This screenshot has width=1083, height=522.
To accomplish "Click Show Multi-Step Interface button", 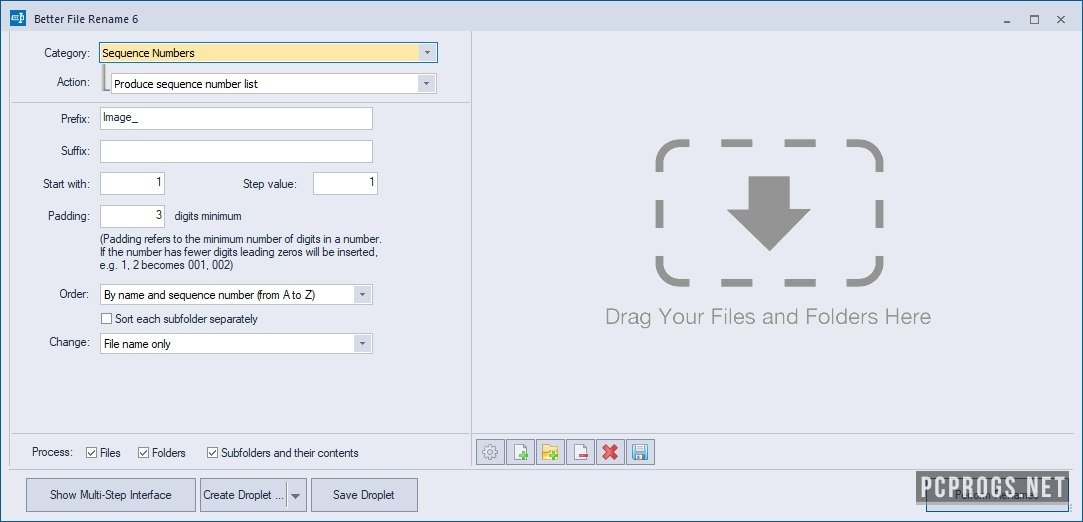I will pos(111,495).
